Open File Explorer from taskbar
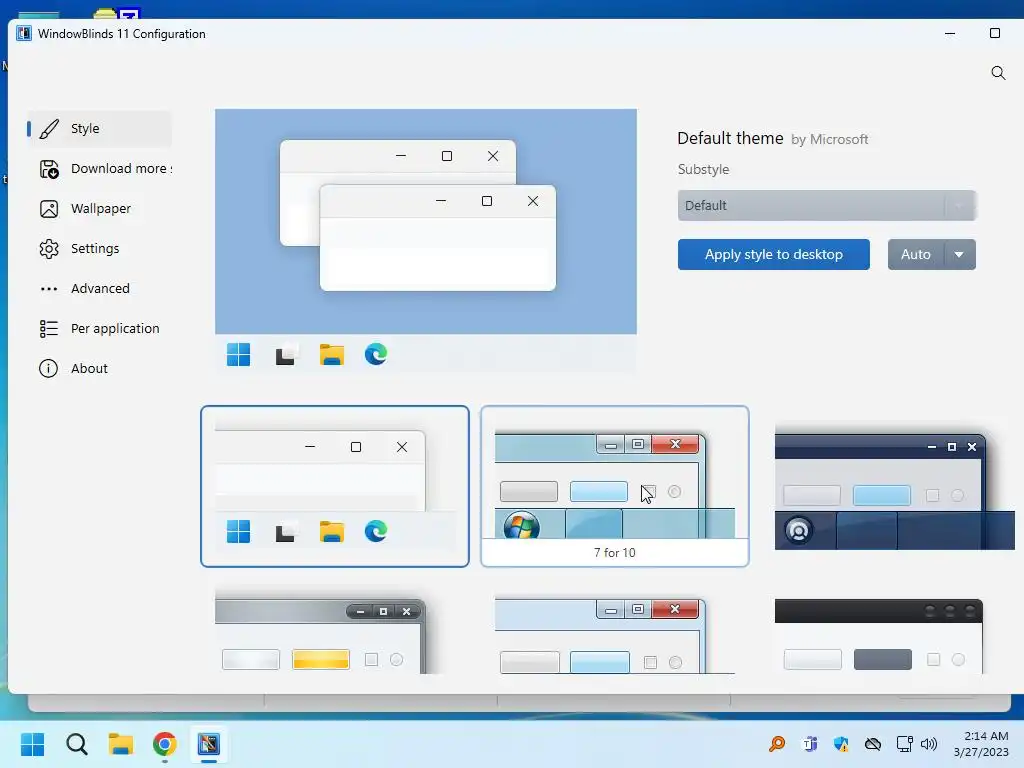 (x=121, y=744)
